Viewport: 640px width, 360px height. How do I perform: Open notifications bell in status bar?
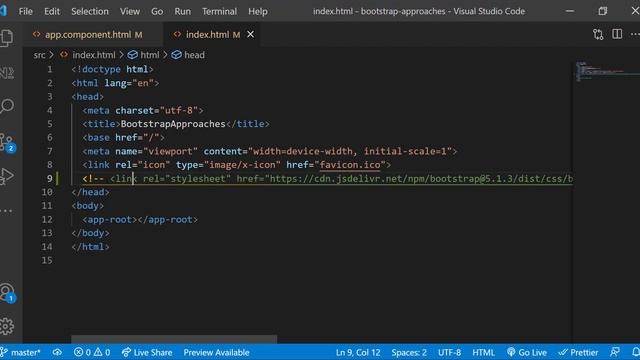[635, 352]
